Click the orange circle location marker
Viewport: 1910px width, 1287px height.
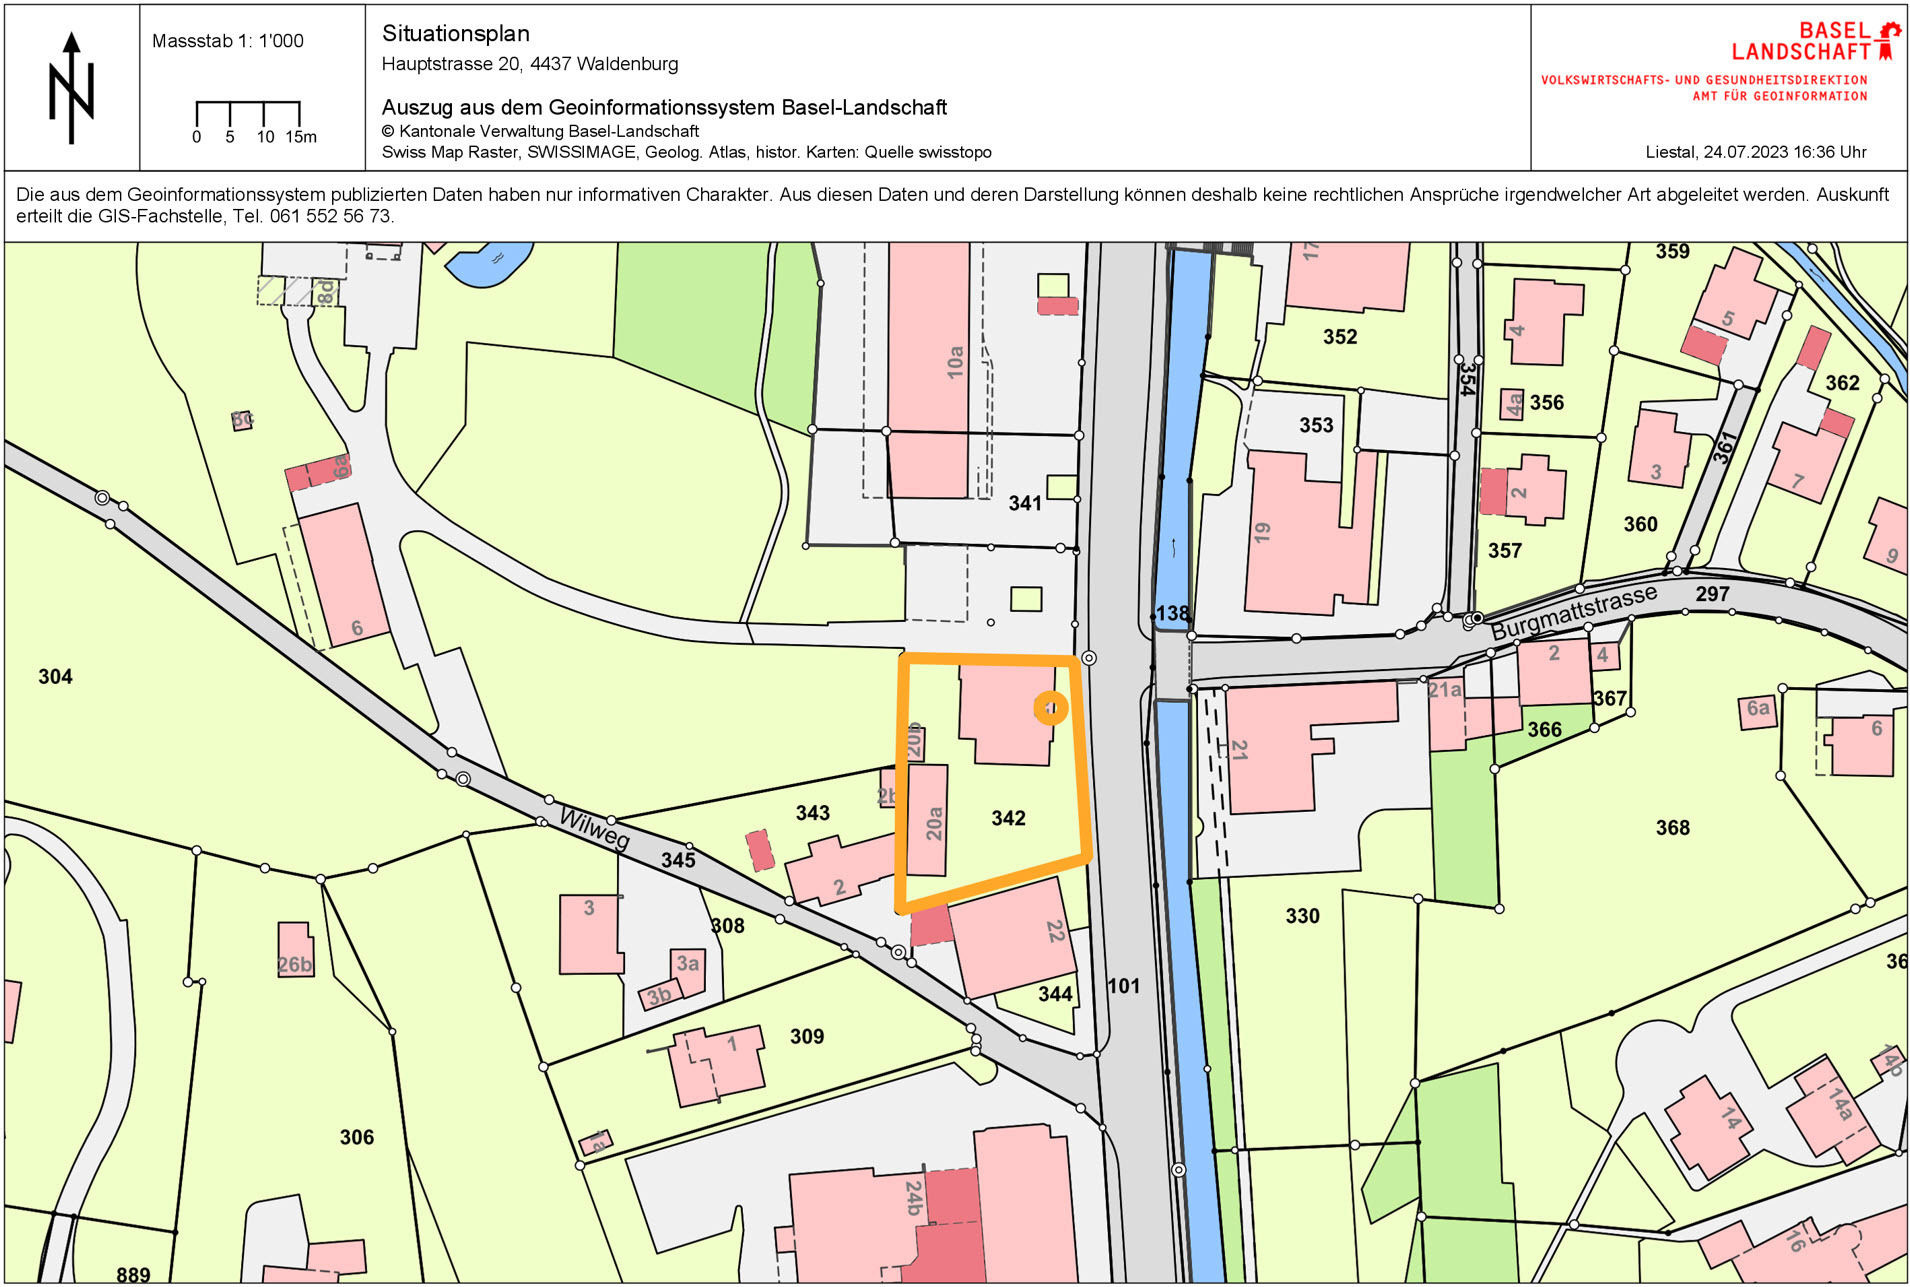[1050, 708]
